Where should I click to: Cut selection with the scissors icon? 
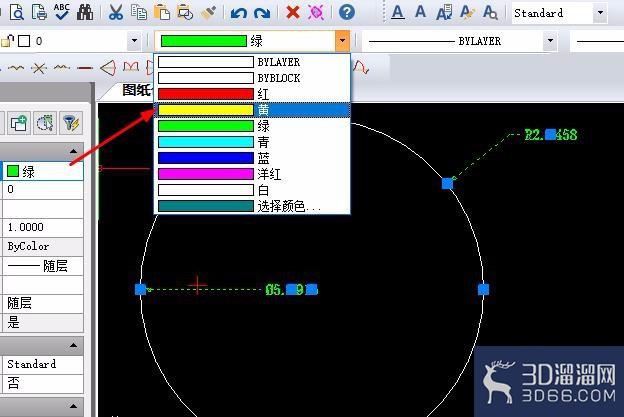pos(115,12)
